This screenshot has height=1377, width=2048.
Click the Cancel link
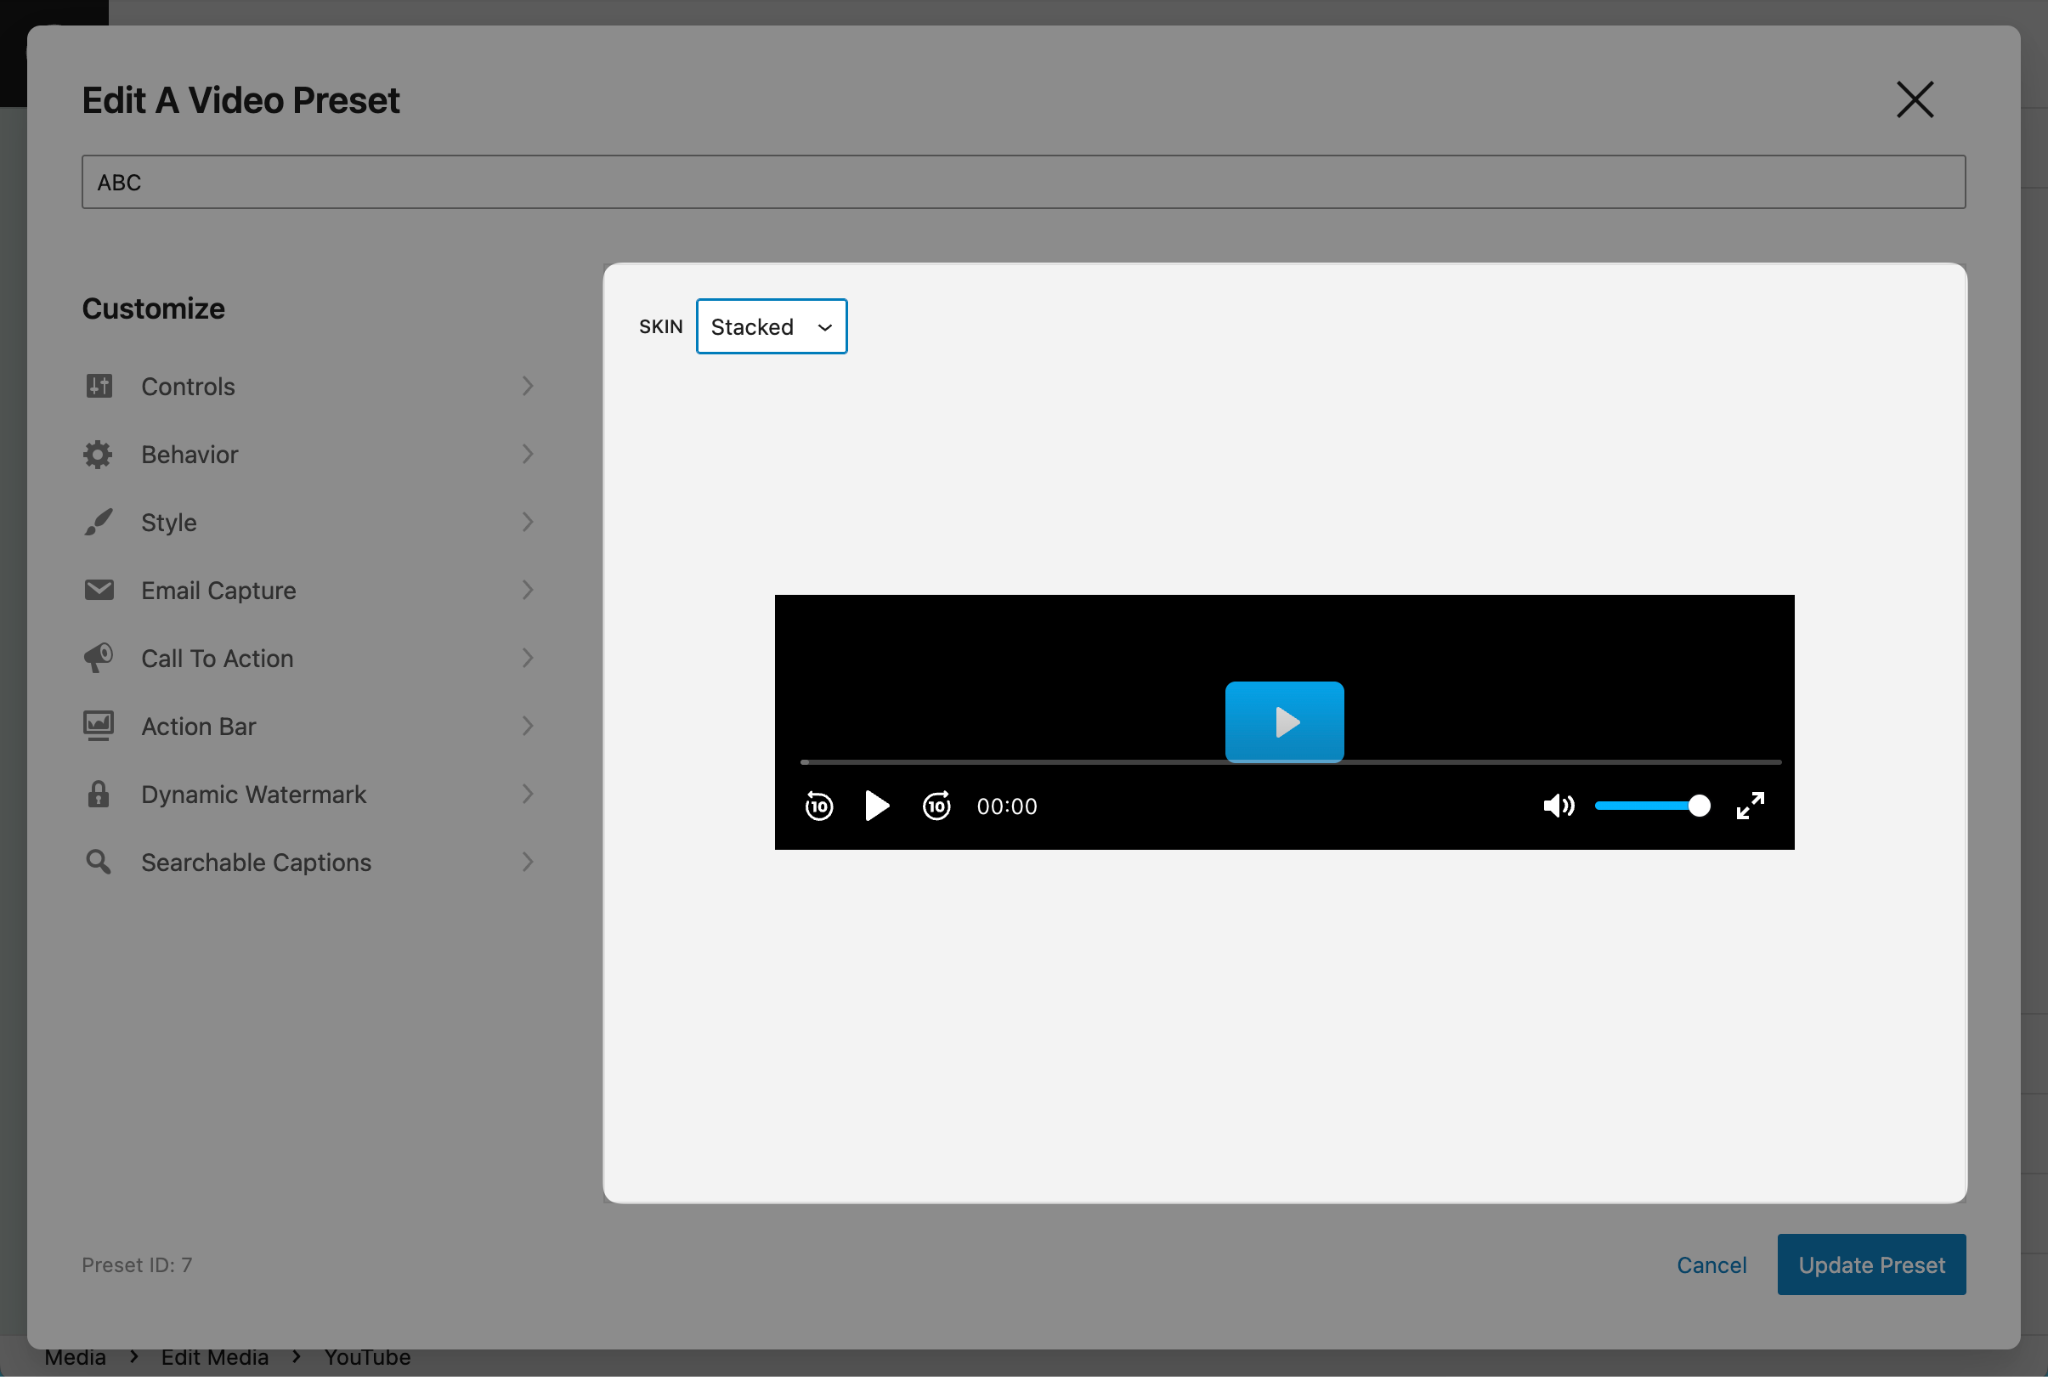(1711, 1264)
